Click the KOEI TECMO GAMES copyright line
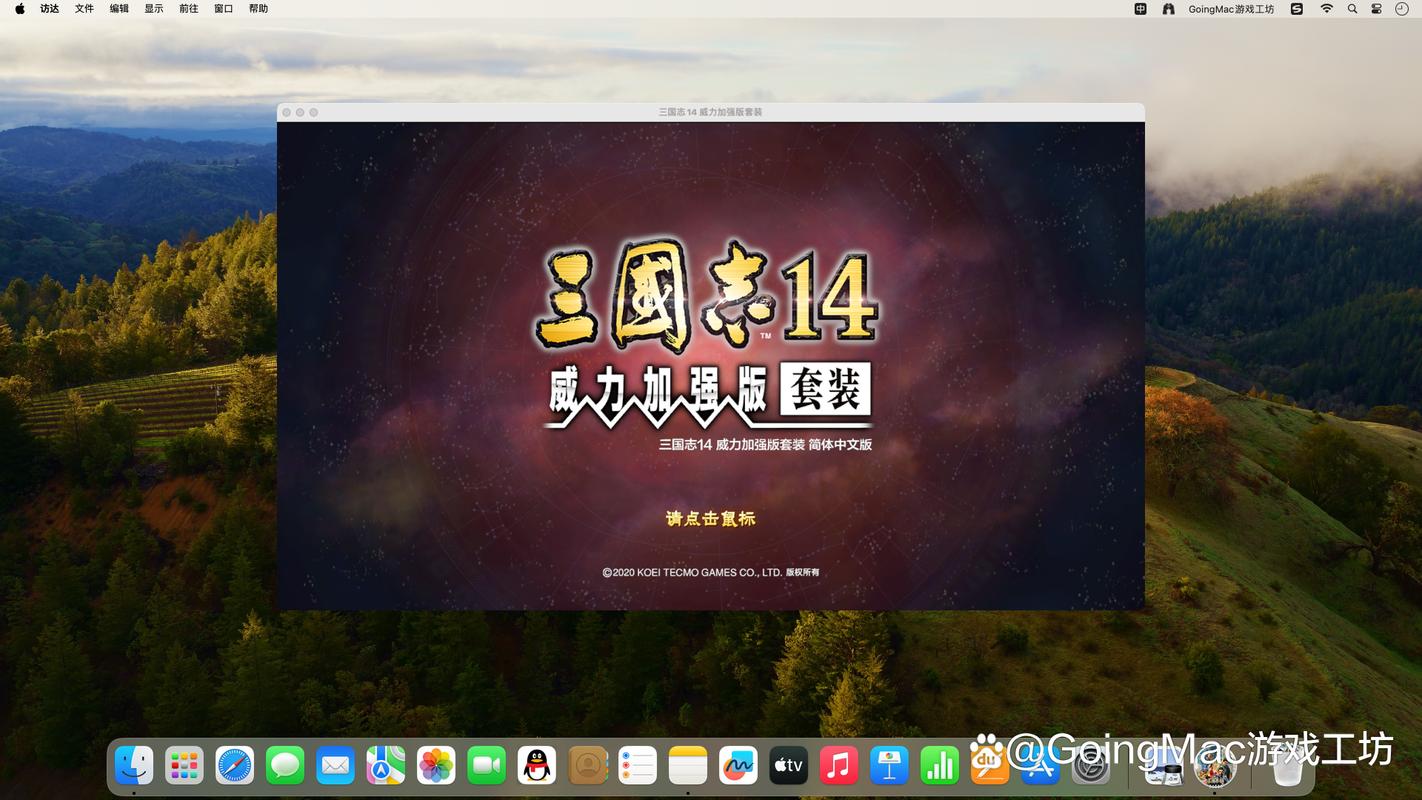1422x800 pixels. coord(710,572)
